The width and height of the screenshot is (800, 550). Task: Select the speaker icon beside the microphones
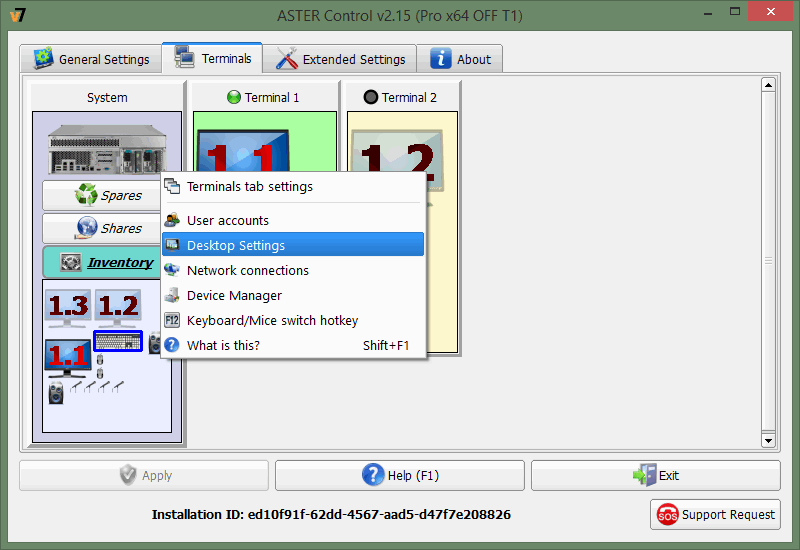56,394
